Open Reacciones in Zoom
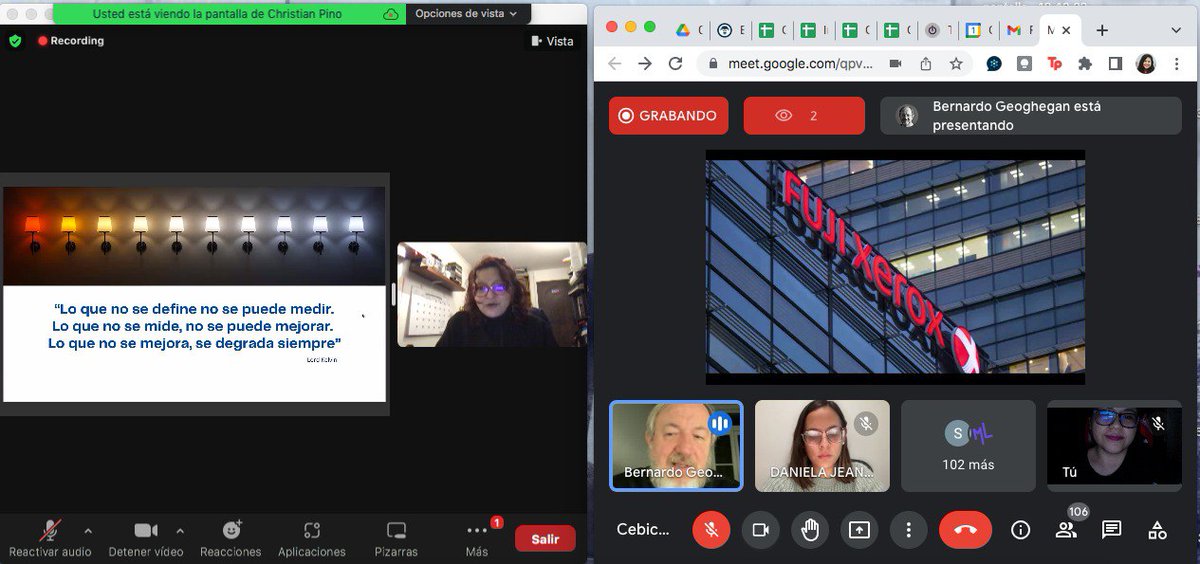 click(231, 539)
